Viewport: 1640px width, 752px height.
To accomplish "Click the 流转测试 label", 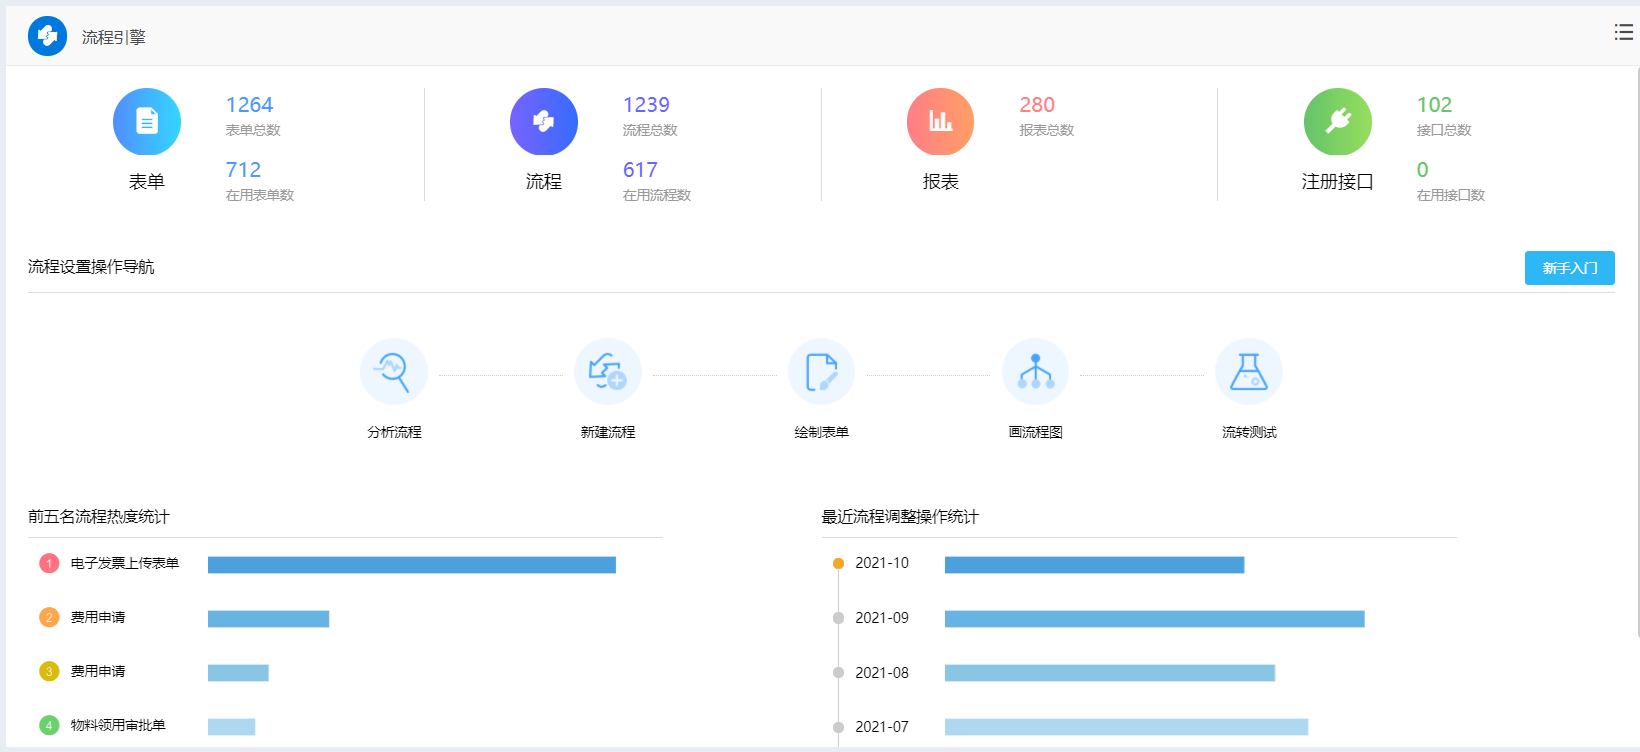I will pyautogui.click(x=1249, y=432).
